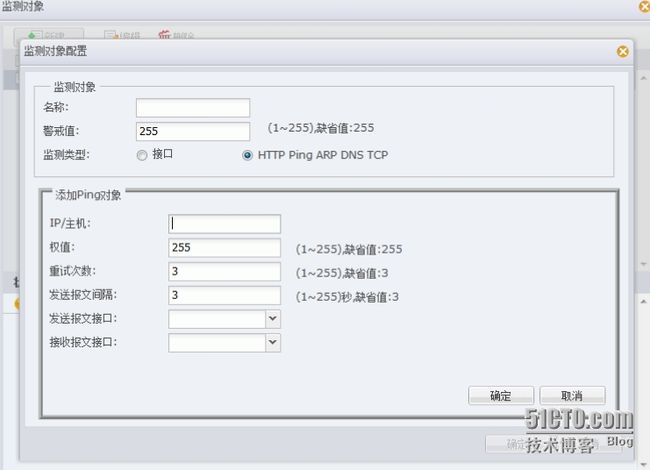The height and width of the screenshot is (470, 650).
Task: Close the 监测对象配置 dialog
Action: [x=622, y=51]
